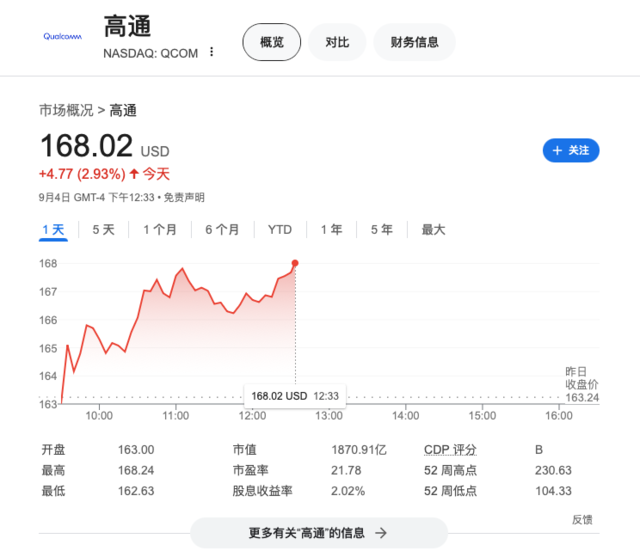
Task: Click the CDP score value B
Action: tap(539, 450)
